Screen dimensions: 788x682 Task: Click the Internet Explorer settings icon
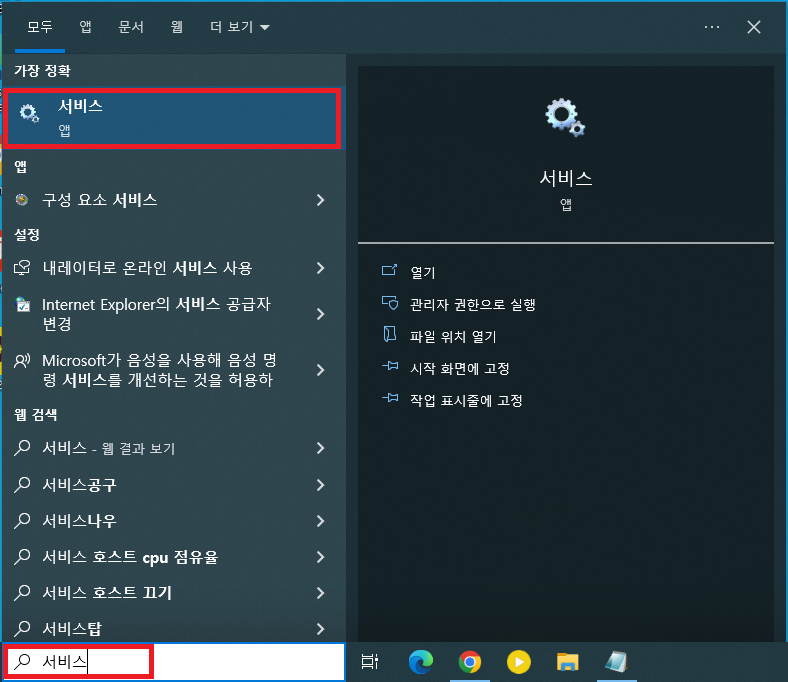(x=22, y=305)
